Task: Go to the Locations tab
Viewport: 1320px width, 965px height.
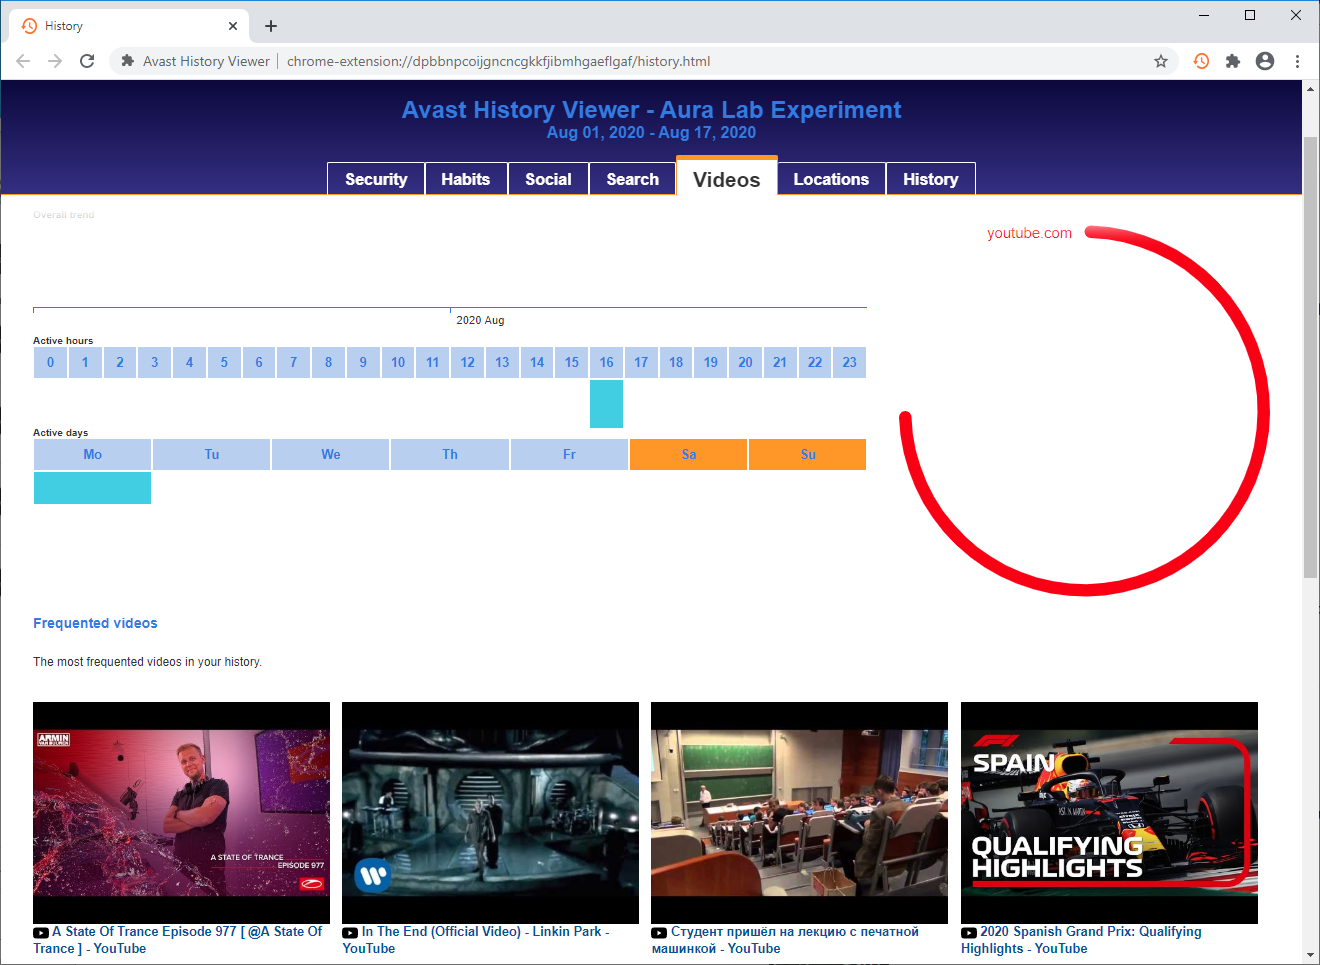Action: [x=831, y=179]
